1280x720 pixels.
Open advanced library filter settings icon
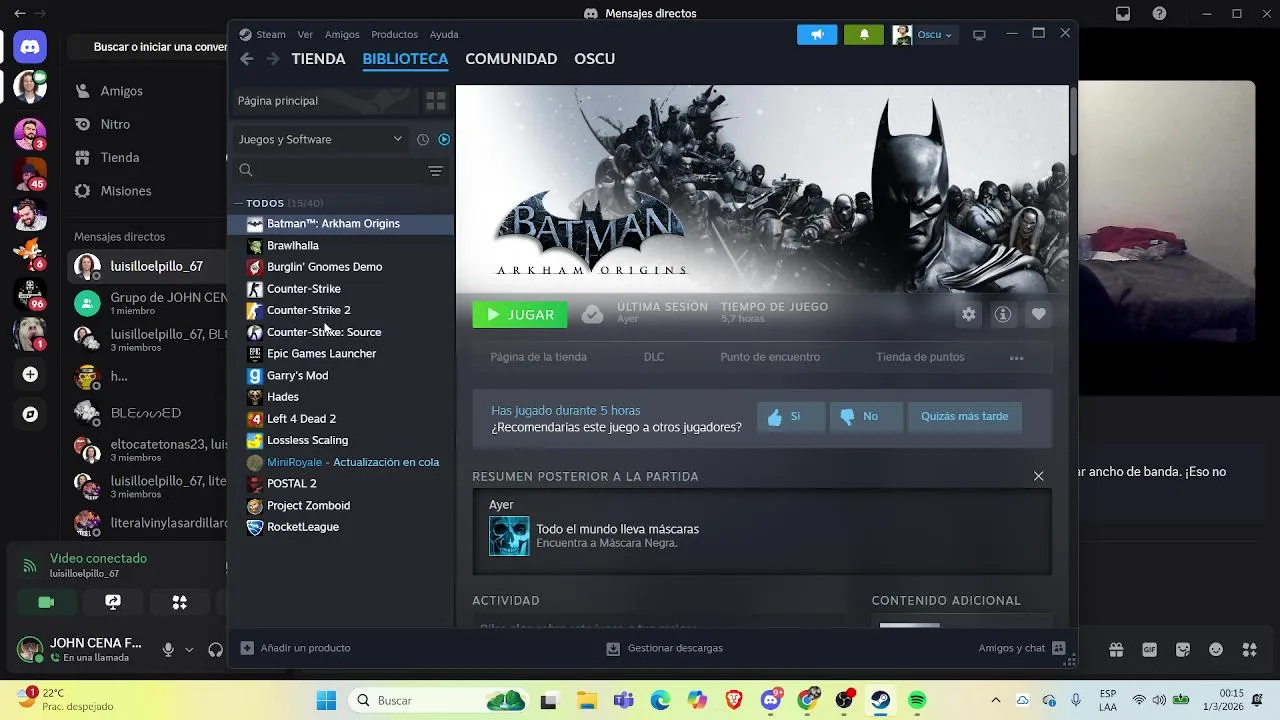tap(436, 171)
